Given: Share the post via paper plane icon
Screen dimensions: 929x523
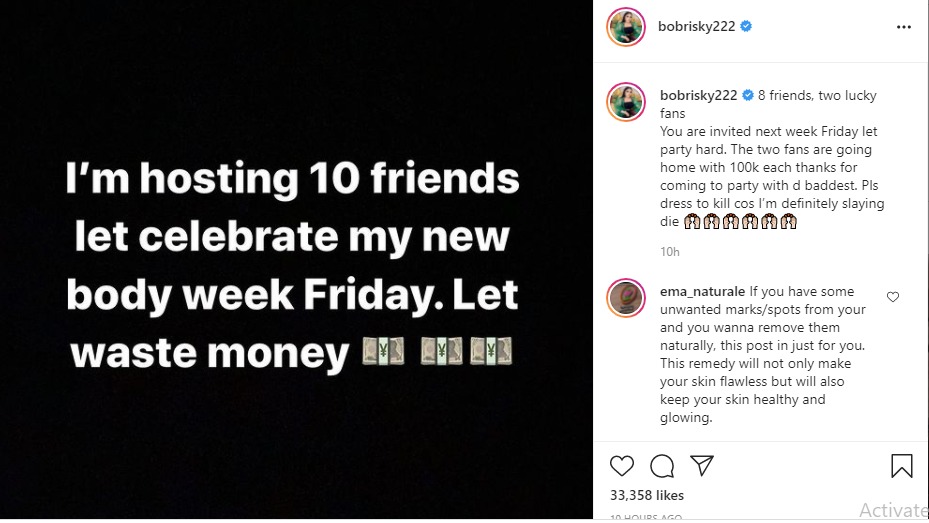Looking at the screenshot, I should coord(702,466).
